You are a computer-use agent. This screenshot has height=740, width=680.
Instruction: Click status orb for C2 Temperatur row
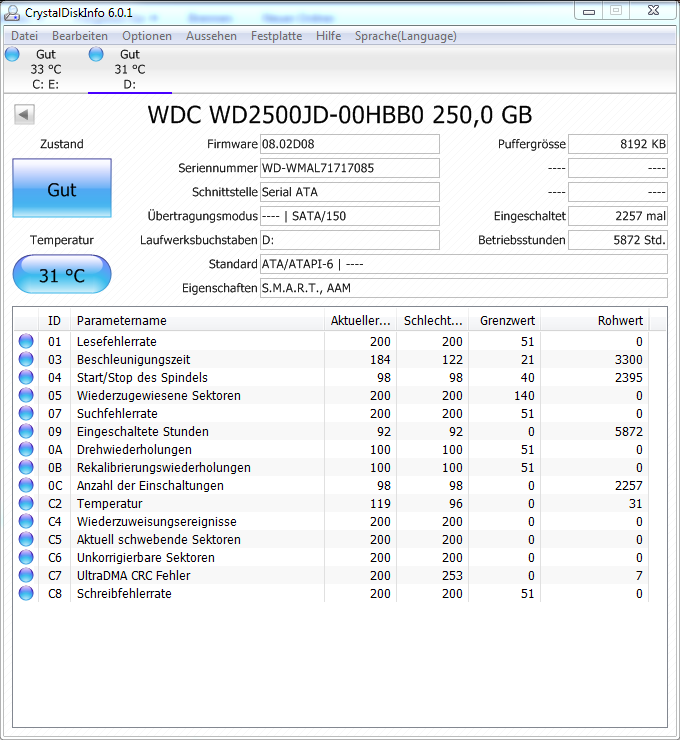pyautogui.click(x=26, y=503)
